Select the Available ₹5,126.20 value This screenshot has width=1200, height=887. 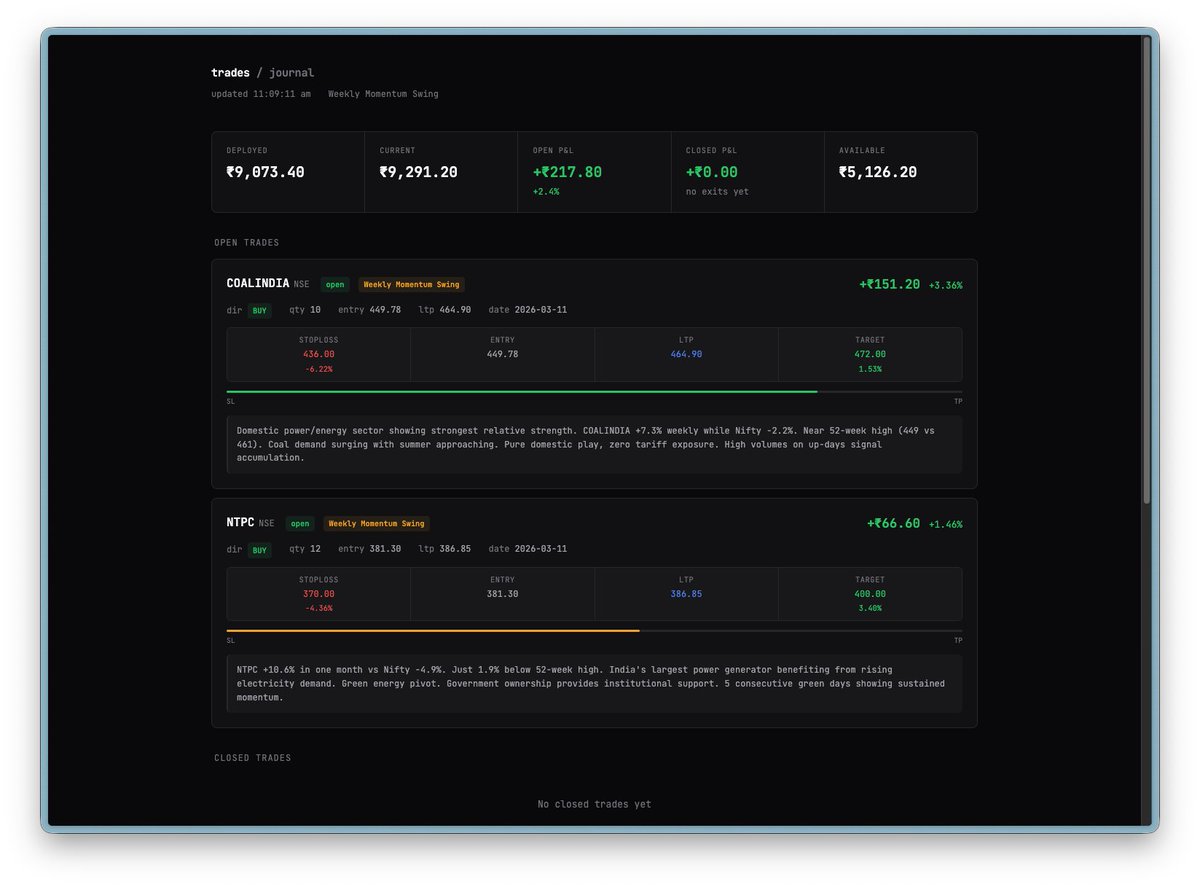click(878, 172)
